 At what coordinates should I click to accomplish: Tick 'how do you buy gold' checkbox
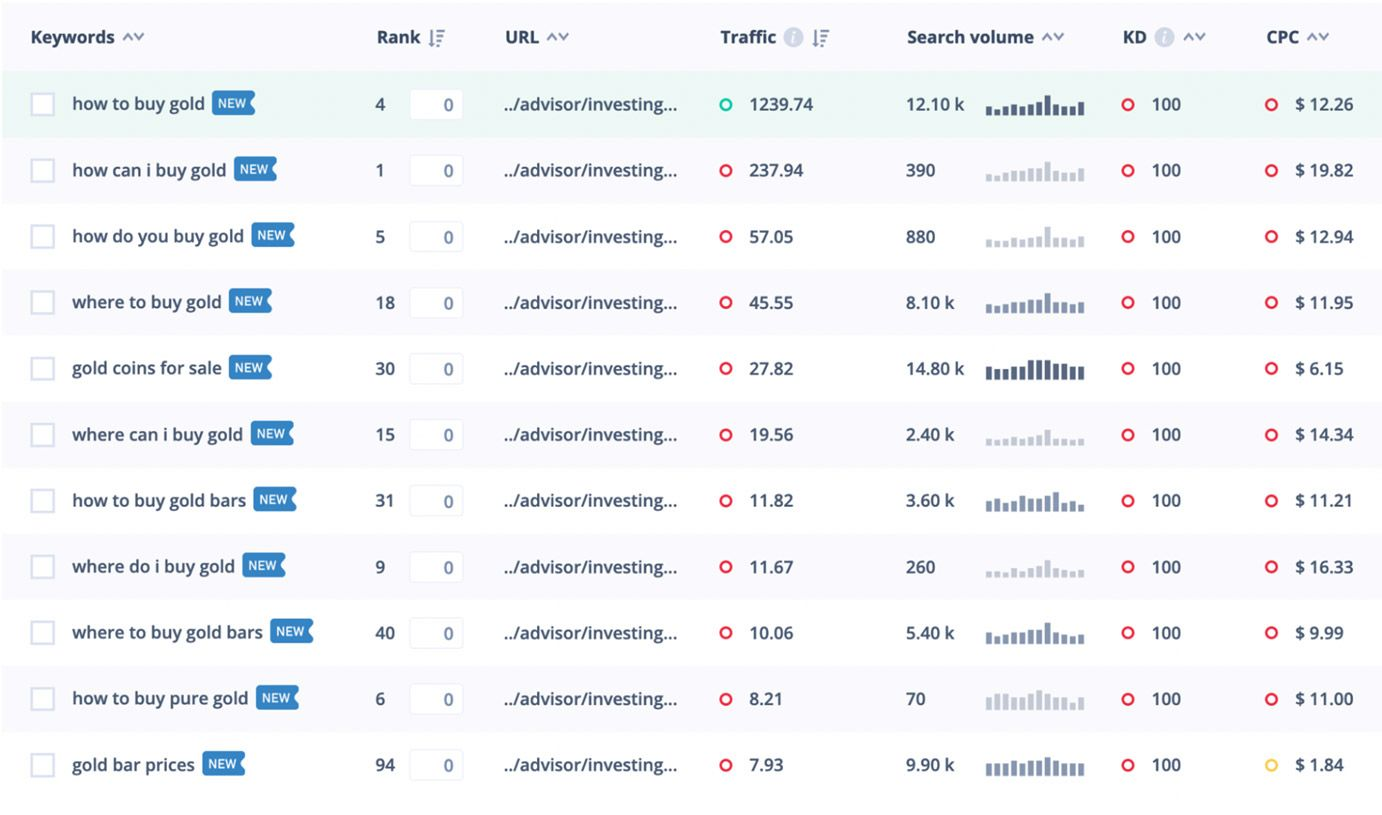(42, 236)
